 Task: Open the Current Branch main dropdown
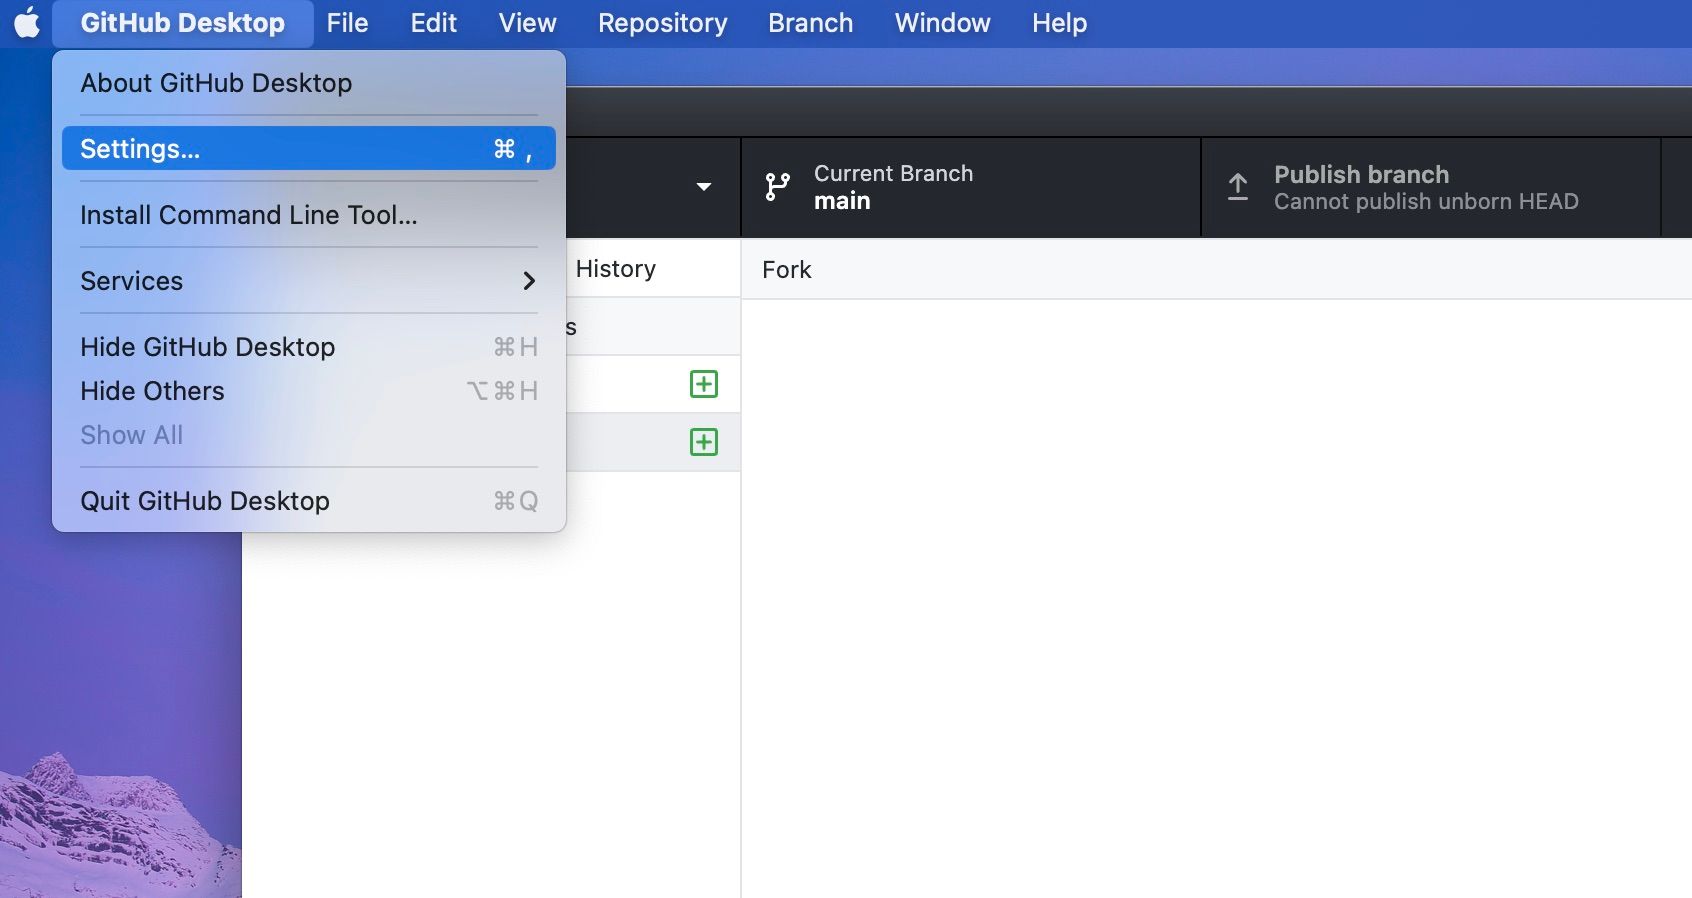click(x=971, y=187)
